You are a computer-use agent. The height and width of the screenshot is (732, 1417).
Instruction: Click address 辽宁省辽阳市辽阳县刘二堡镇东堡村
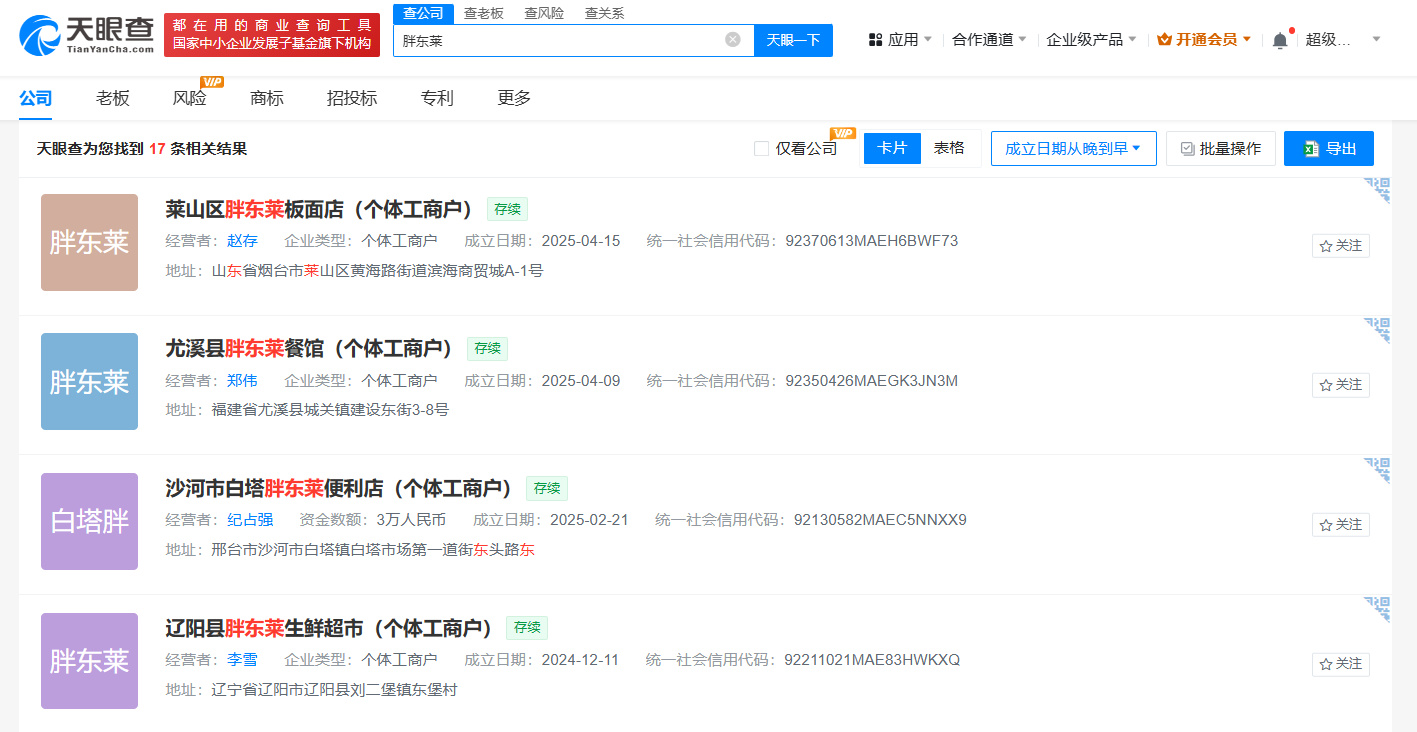coord(334,690)
